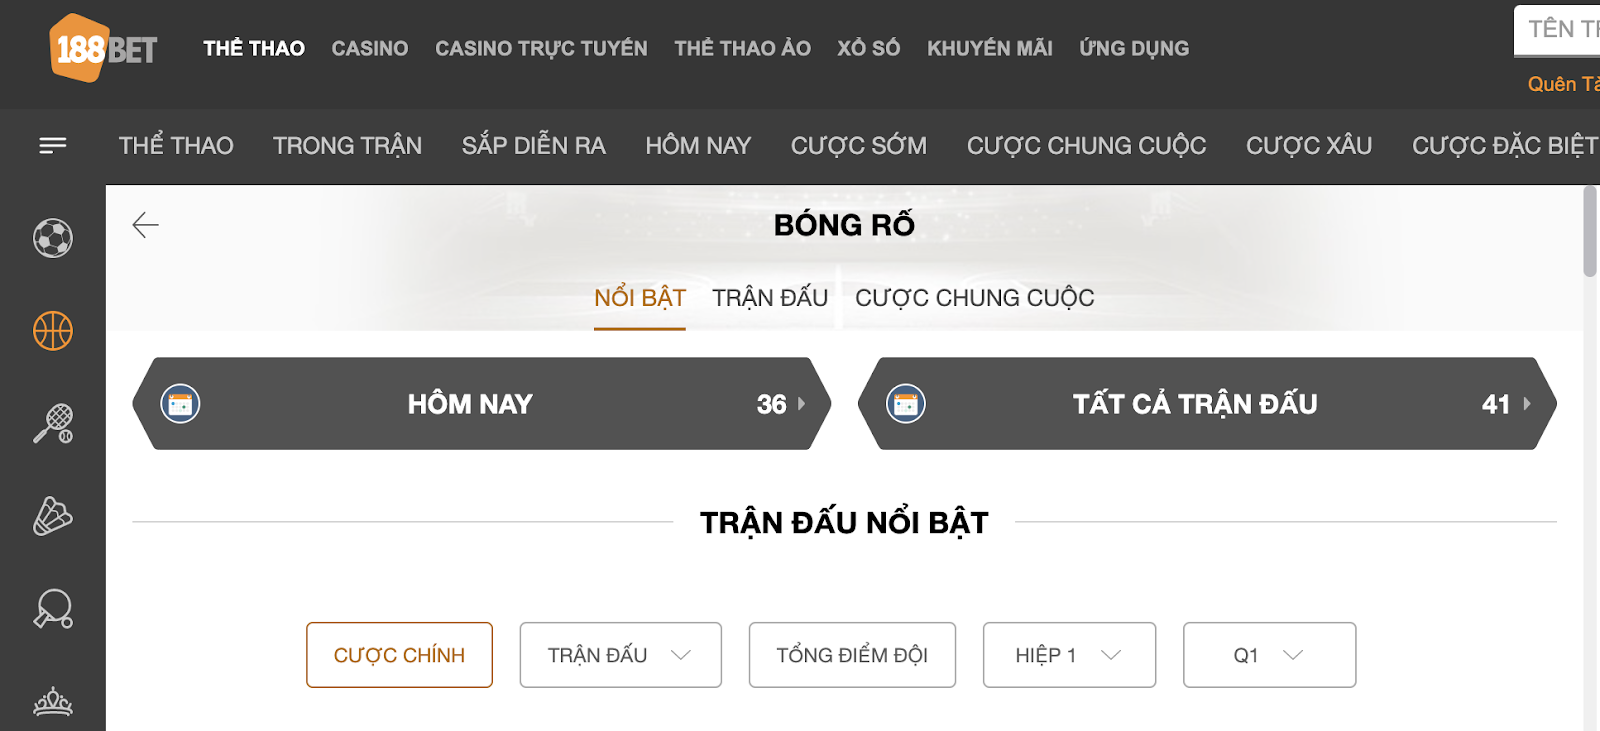Select the crown icon in sidebar
Viewport: 1600px width, 731px height.
click(53, 702)
